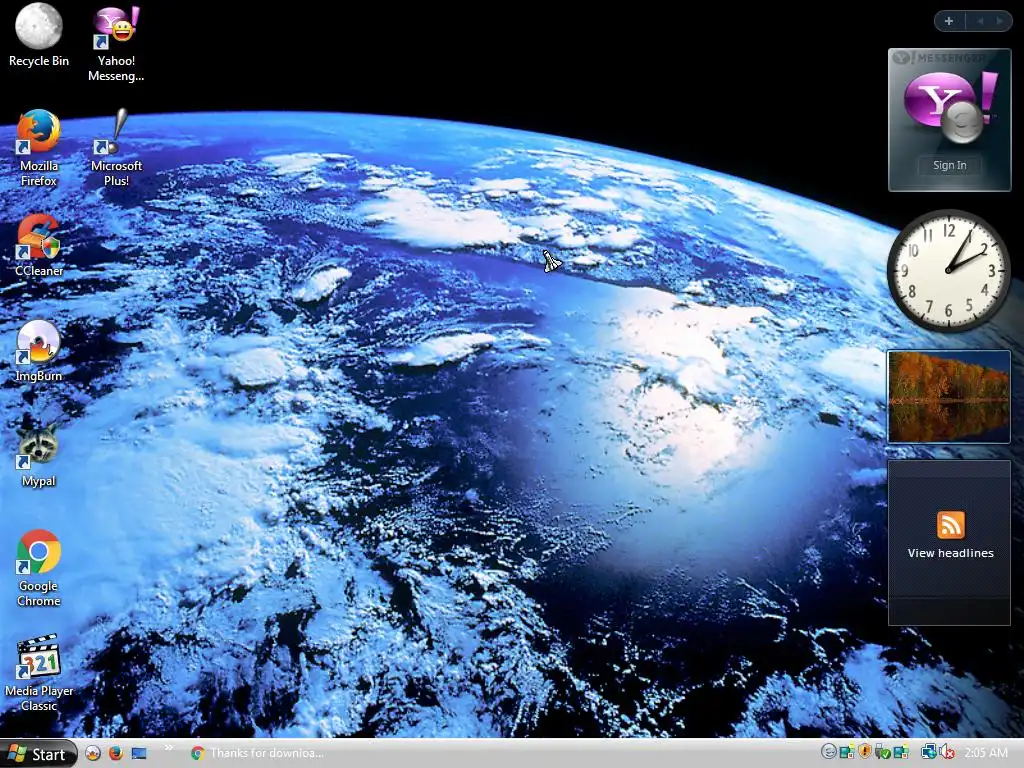1024x768 pixels.
Task: Click the 2:05 AM taskbar clock
Action: [986, 752]
